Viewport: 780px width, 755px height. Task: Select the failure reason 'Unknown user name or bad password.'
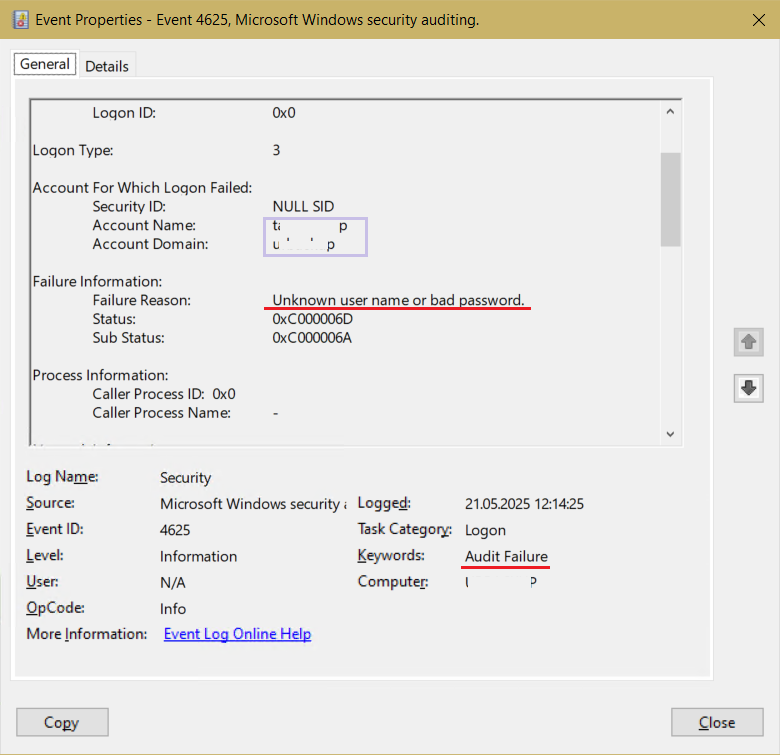(x=398, y=300)
